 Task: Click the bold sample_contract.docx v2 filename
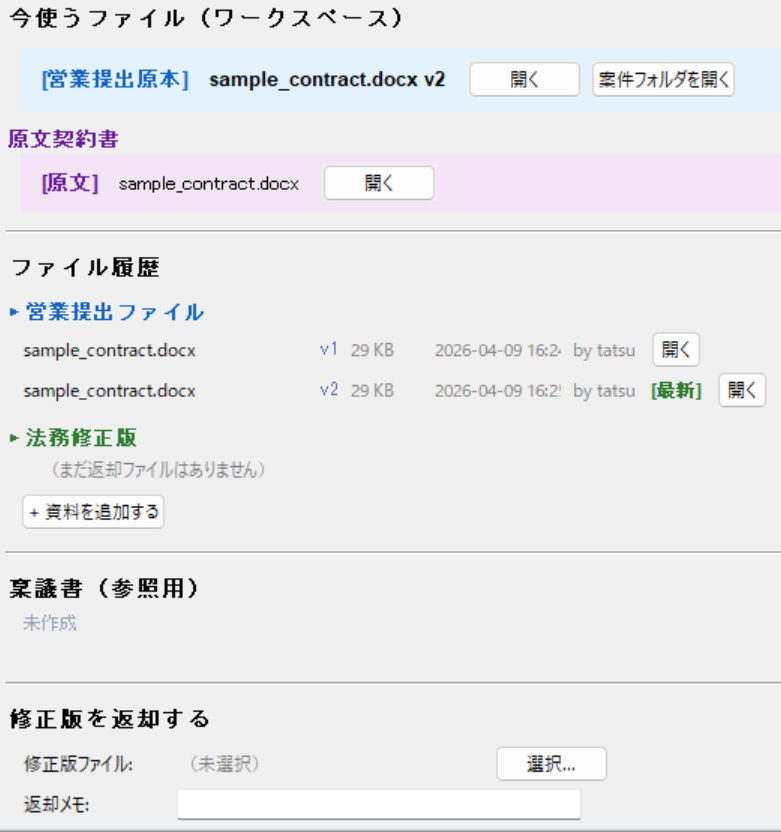coord(327,80)
